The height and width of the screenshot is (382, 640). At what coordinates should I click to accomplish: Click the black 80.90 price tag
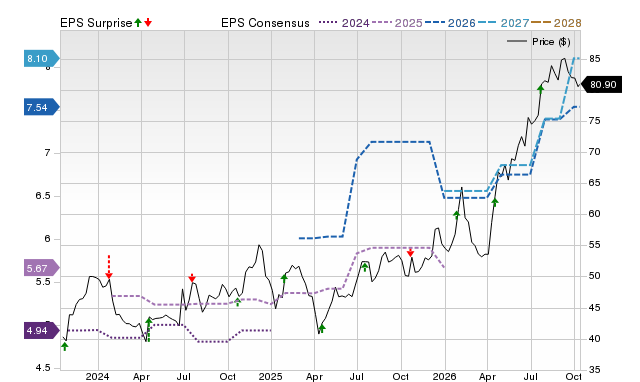tap(601, 84)
